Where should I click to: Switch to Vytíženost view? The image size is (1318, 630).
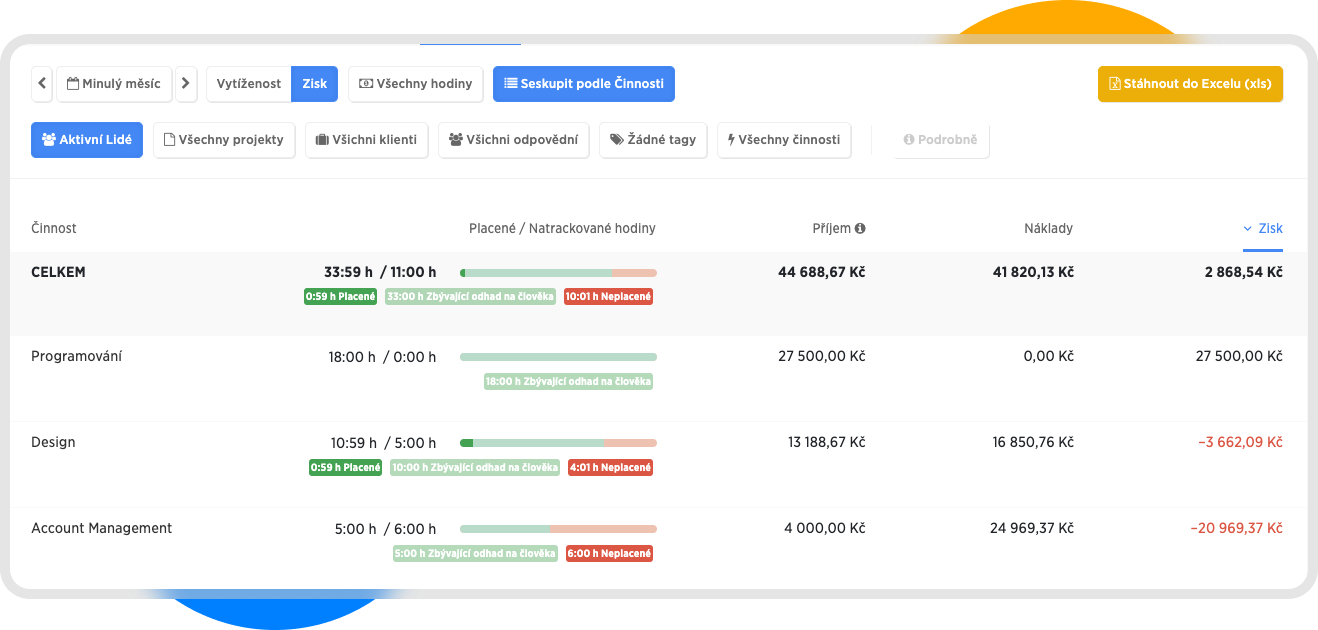coord(249,84)
